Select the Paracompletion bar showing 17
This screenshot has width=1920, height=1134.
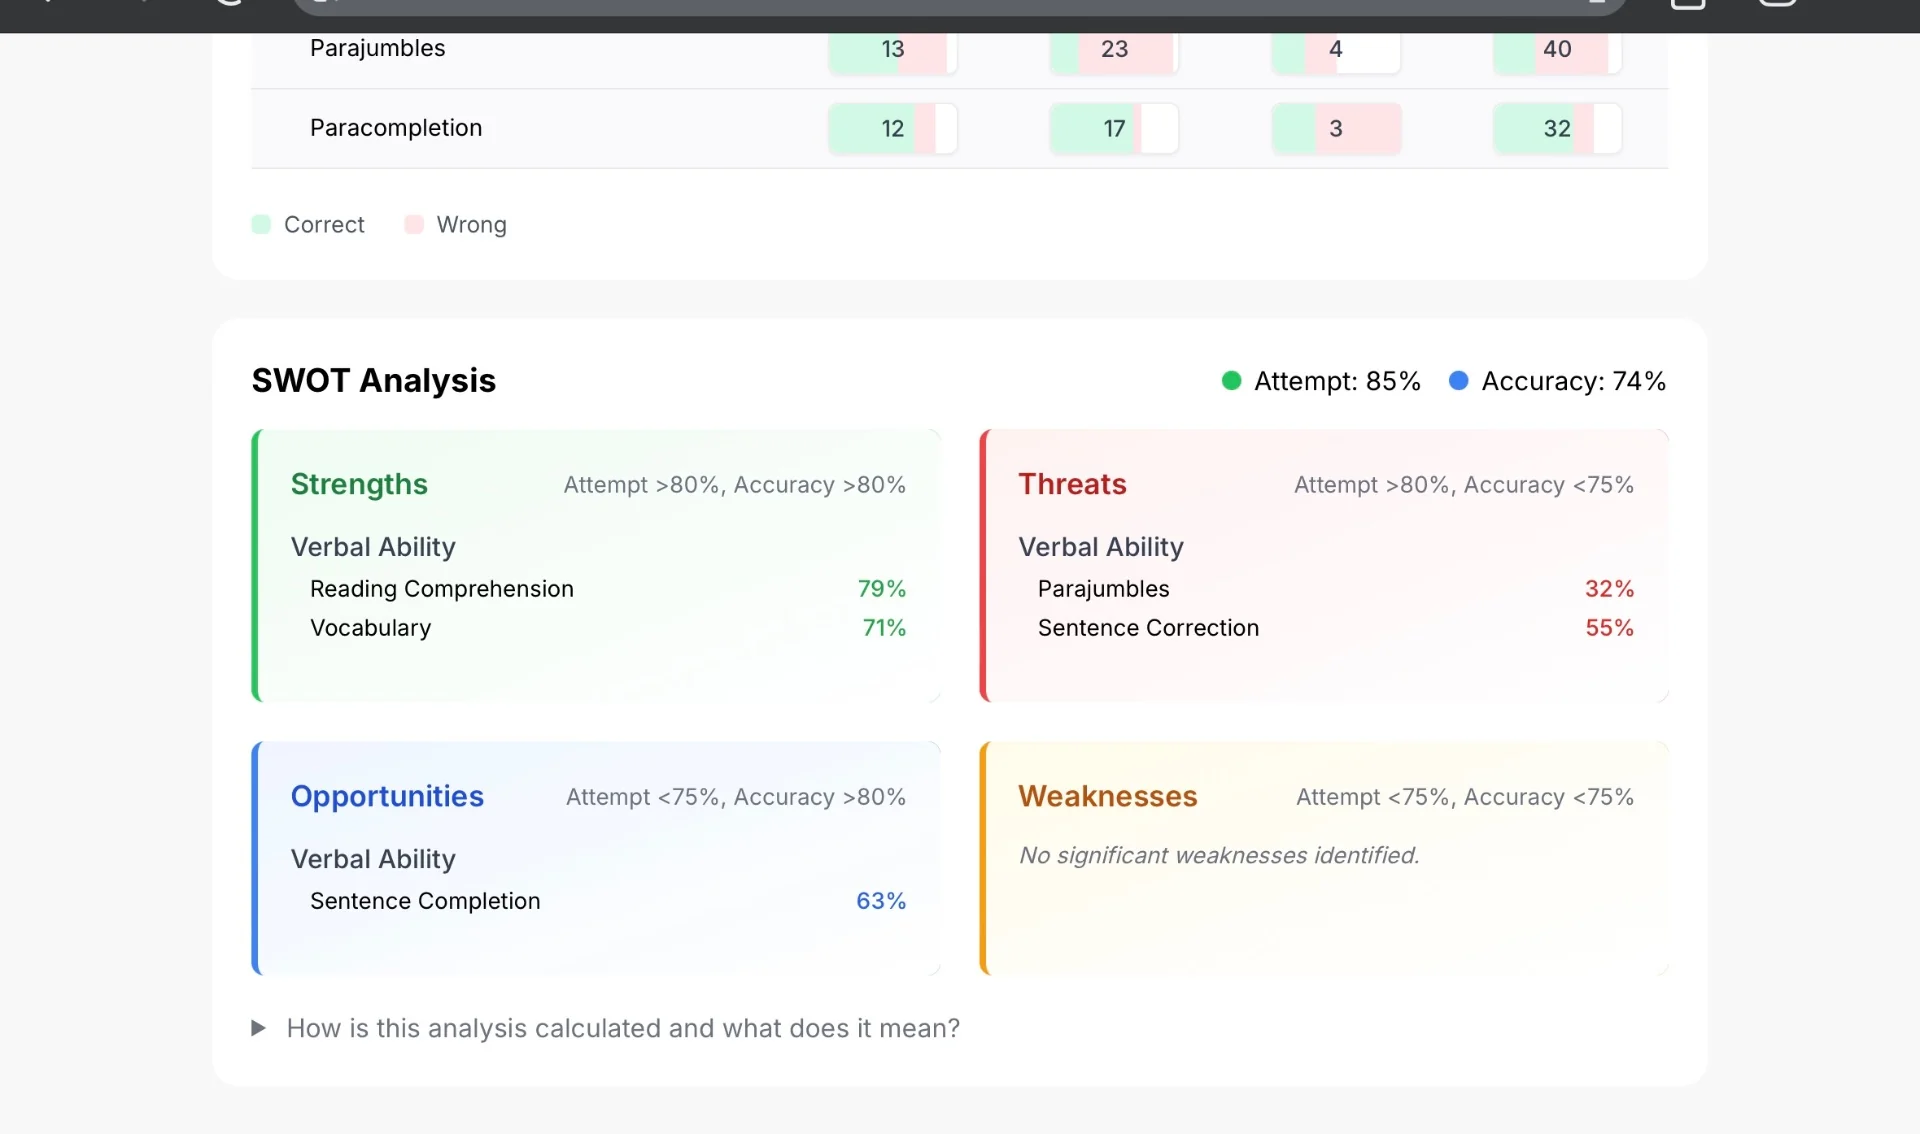pyautogui.click(x=1114, y=128)
